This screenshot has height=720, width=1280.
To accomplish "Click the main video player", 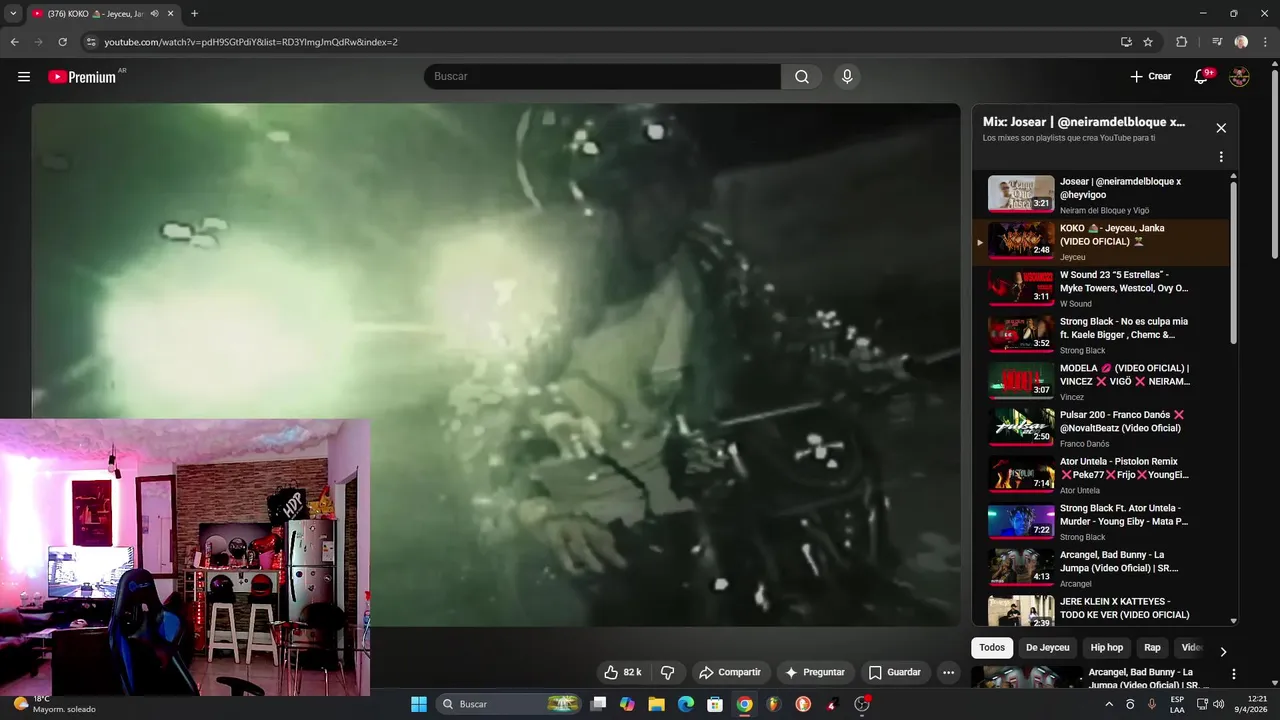I will 496,364.
